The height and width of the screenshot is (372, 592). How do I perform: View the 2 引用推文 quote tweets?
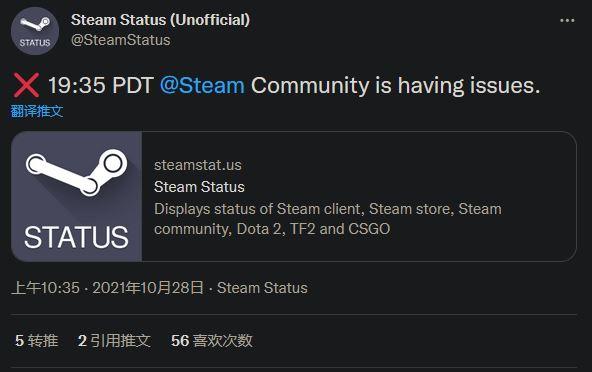[114, 341]
